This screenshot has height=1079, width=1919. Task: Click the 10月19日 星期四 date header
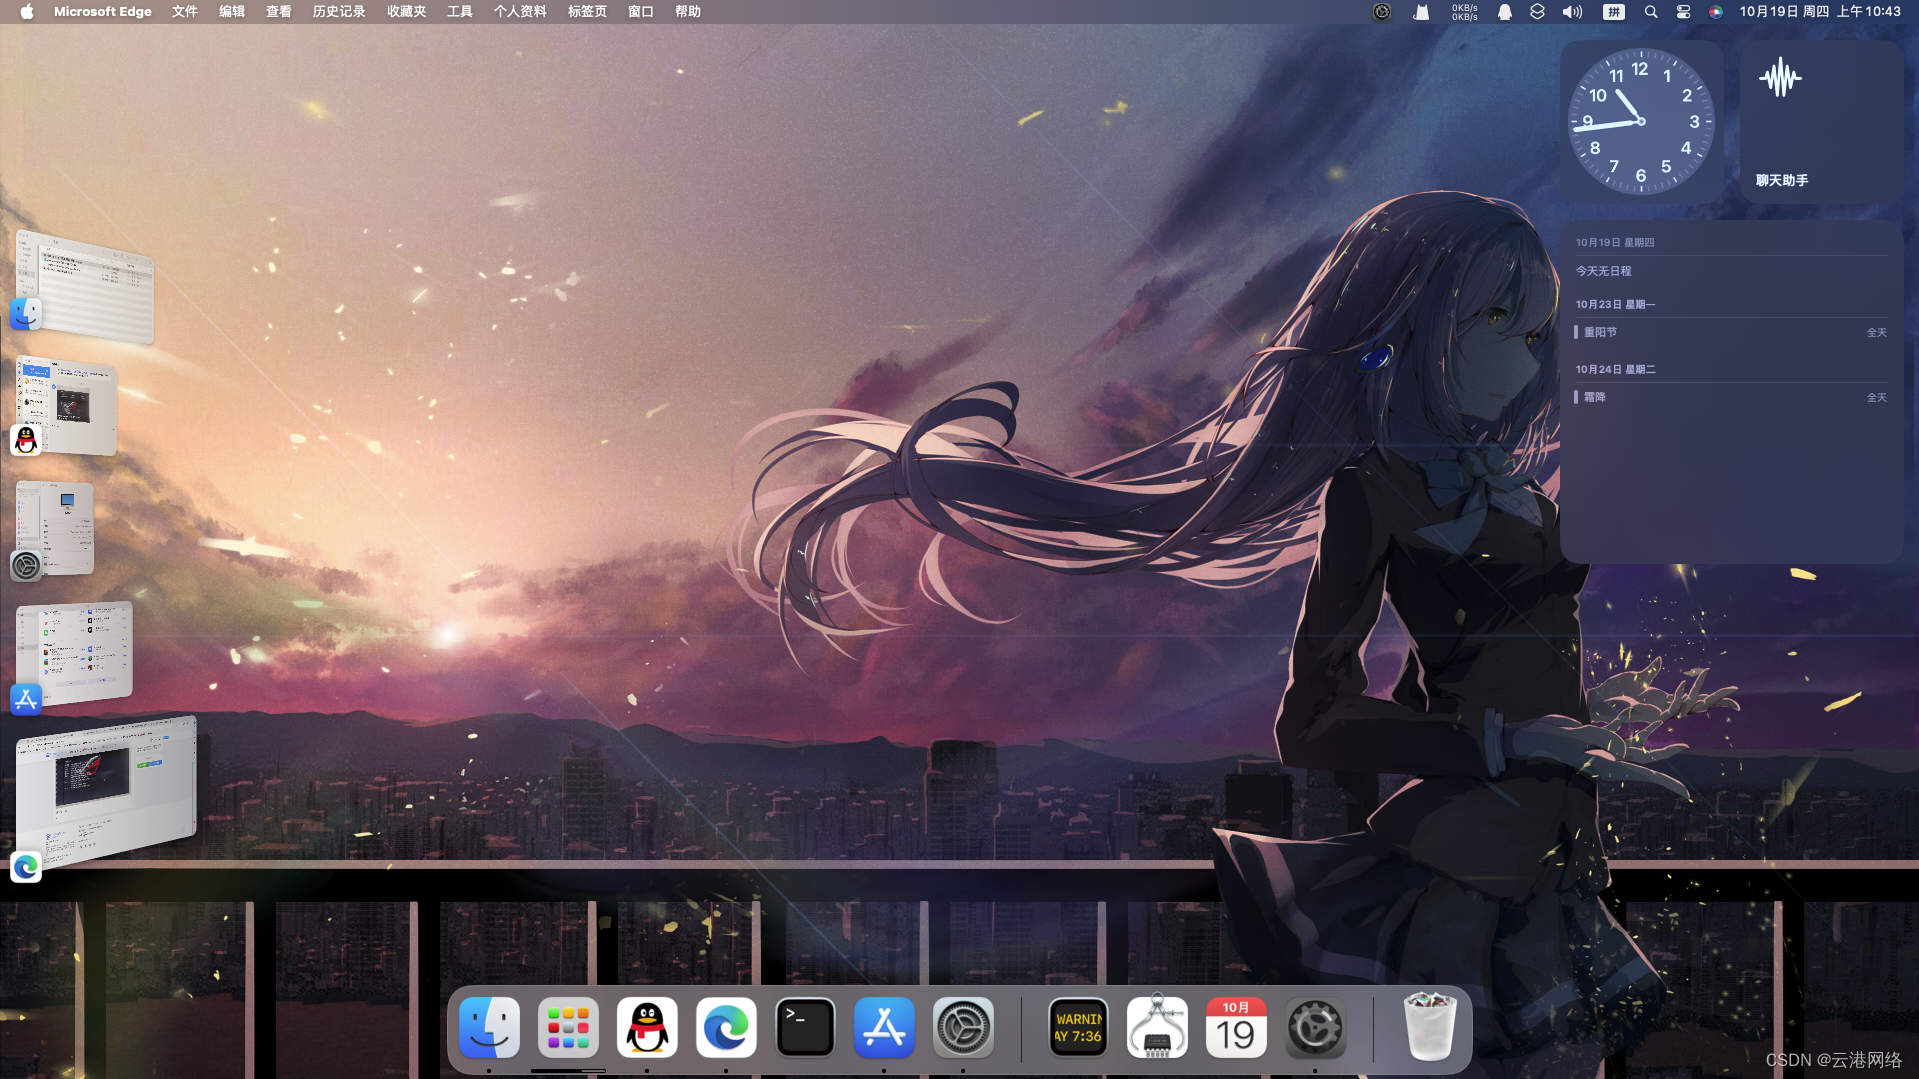click(x=1615, y=242)
